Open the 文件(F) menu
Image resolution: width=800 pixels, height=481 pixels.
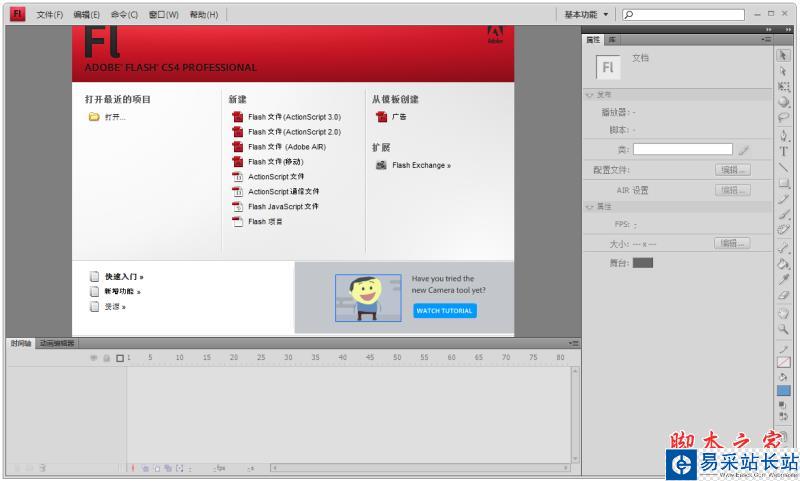coord(49,15)
